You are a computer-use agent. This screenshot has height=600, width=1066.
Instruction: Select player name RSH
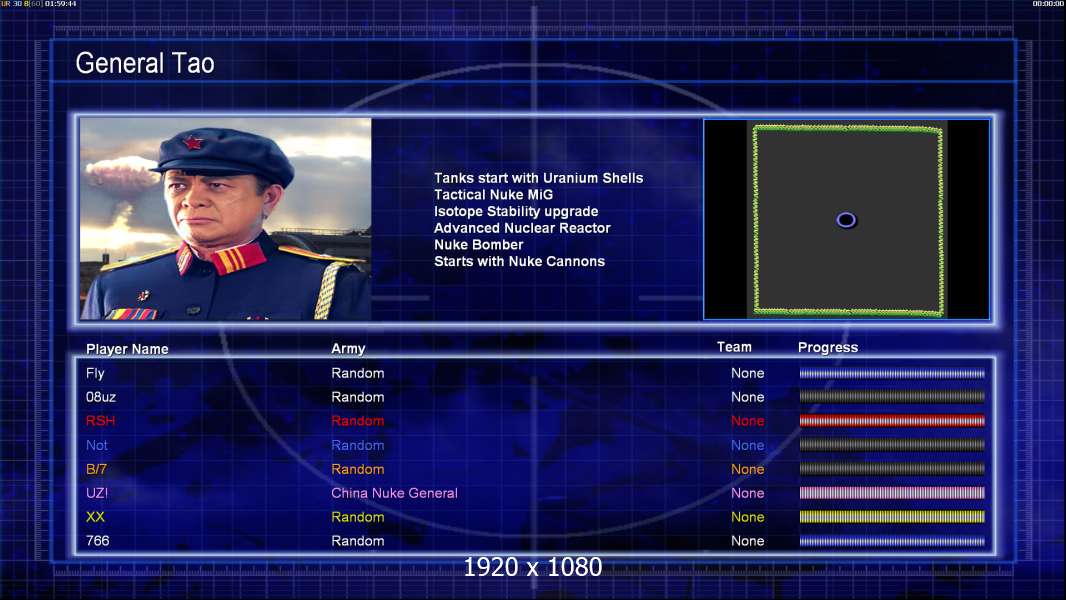[101, 421]
